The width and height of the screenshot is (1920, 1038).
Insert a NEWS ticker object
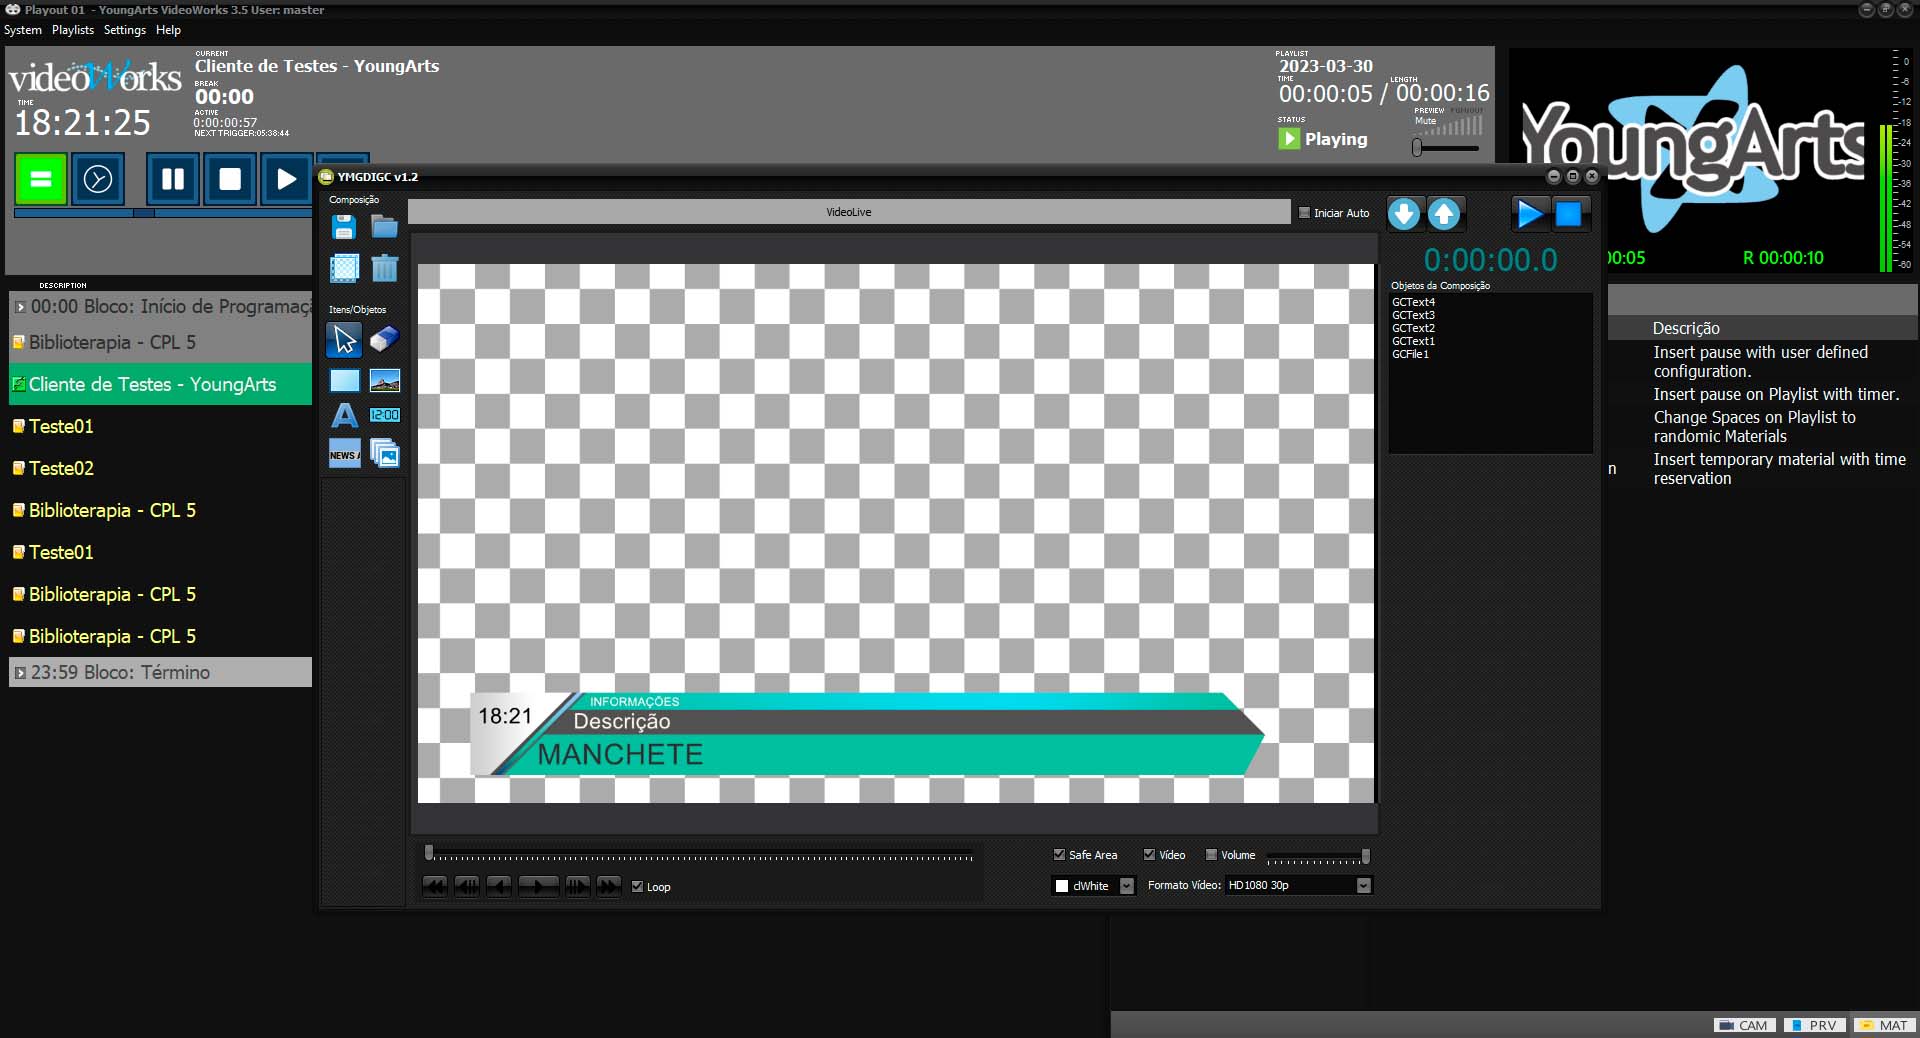coord(344,455)
